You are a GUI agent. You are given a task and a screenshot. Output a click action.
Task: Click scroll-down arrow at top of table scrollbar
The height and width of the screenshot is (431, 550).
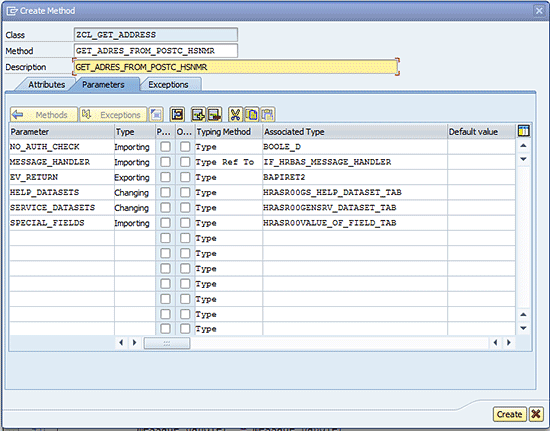click(523, 159)
